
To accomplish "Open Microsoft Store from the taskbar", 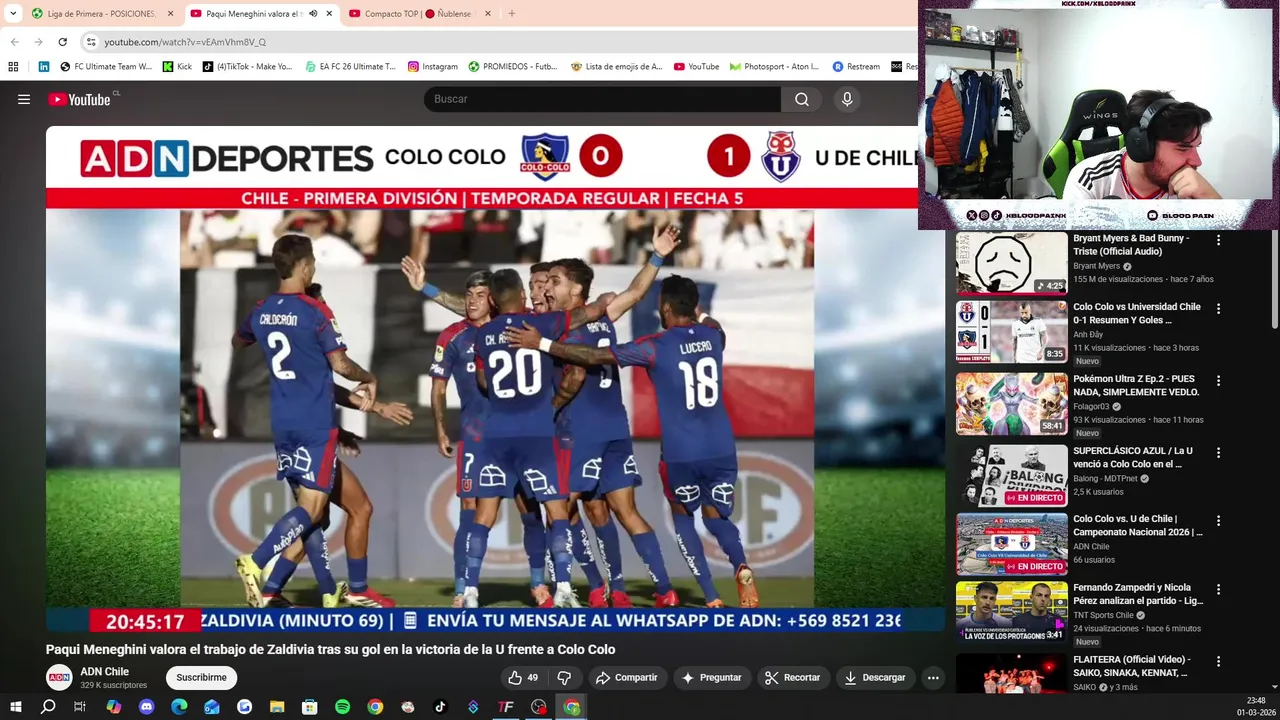I will point(310,707).
